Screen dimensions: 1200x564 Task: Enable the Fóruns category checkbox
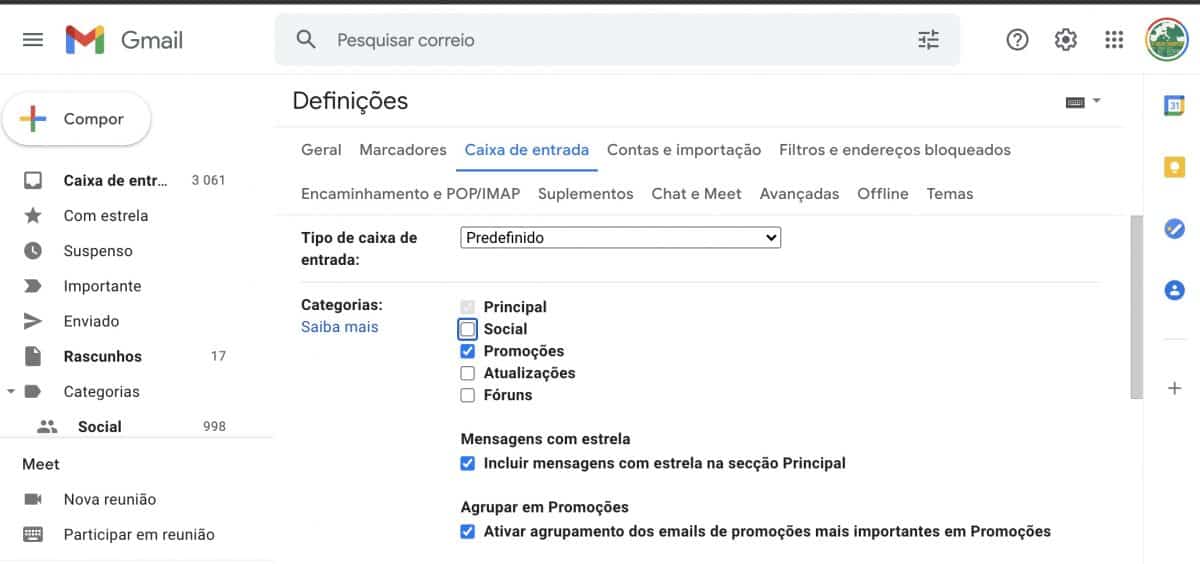467,395
